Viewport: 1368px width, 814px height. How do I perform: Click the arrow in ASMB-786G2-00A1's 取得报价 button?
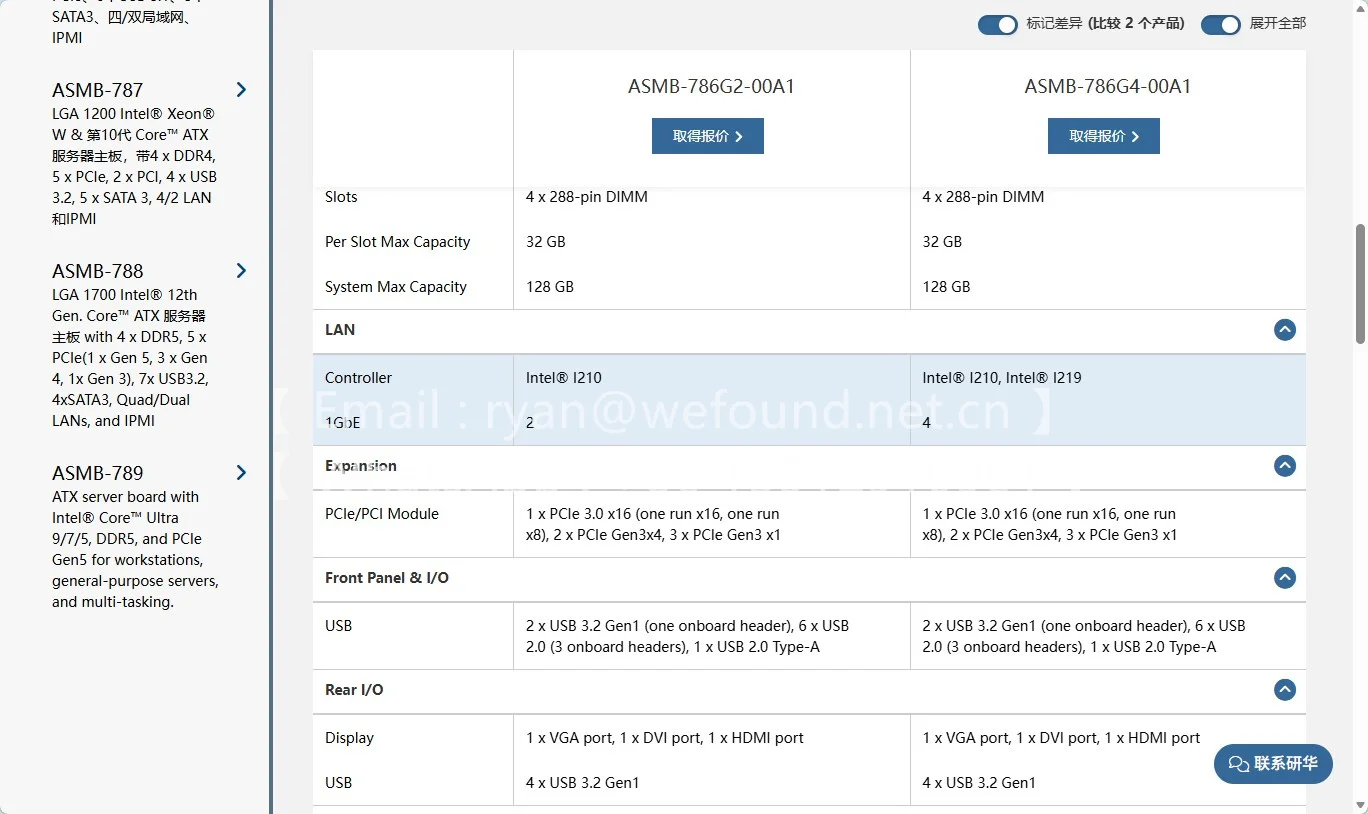coord(739,137)
